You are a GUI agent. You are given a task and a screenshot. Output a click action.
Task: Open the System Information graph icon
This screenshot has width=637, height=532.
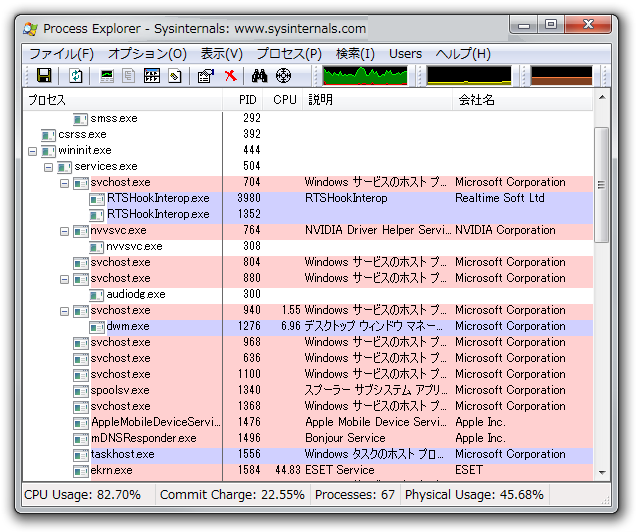click(107, 76)
